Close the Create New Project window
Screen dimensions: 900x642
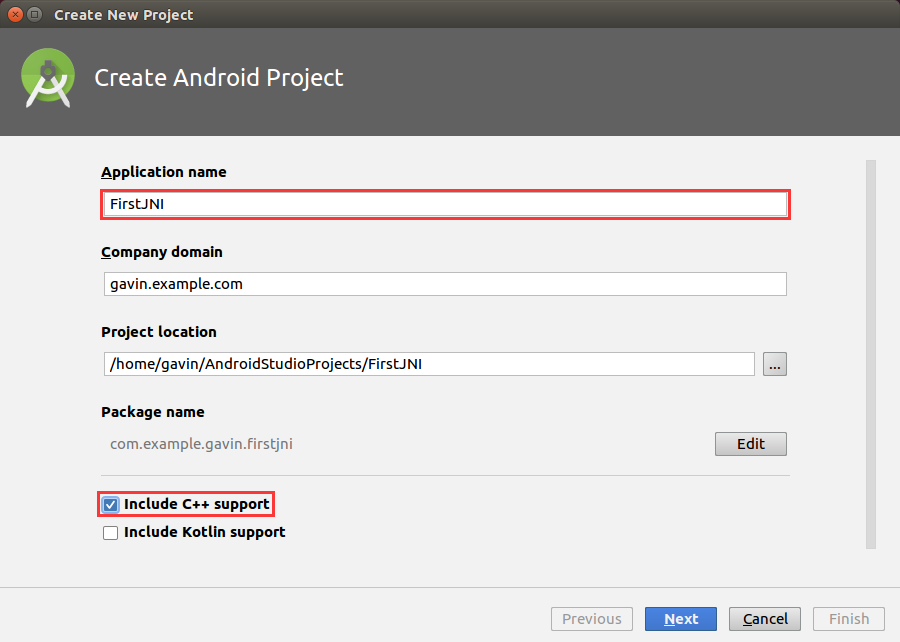(15, 14)
